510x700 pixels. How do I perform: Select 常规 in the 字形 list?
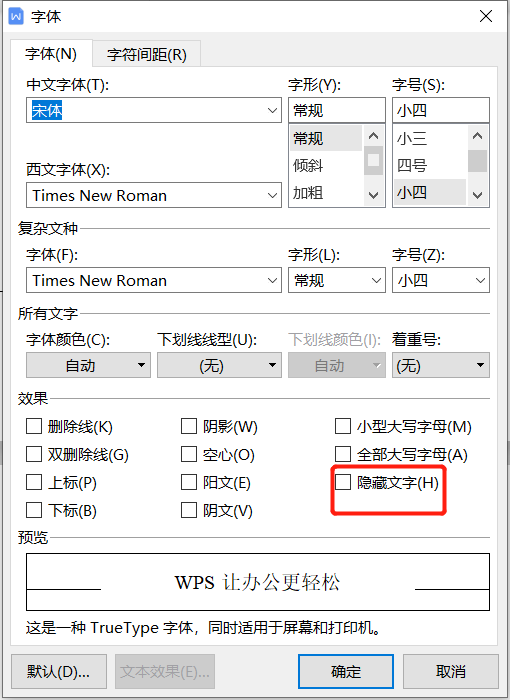326,138
